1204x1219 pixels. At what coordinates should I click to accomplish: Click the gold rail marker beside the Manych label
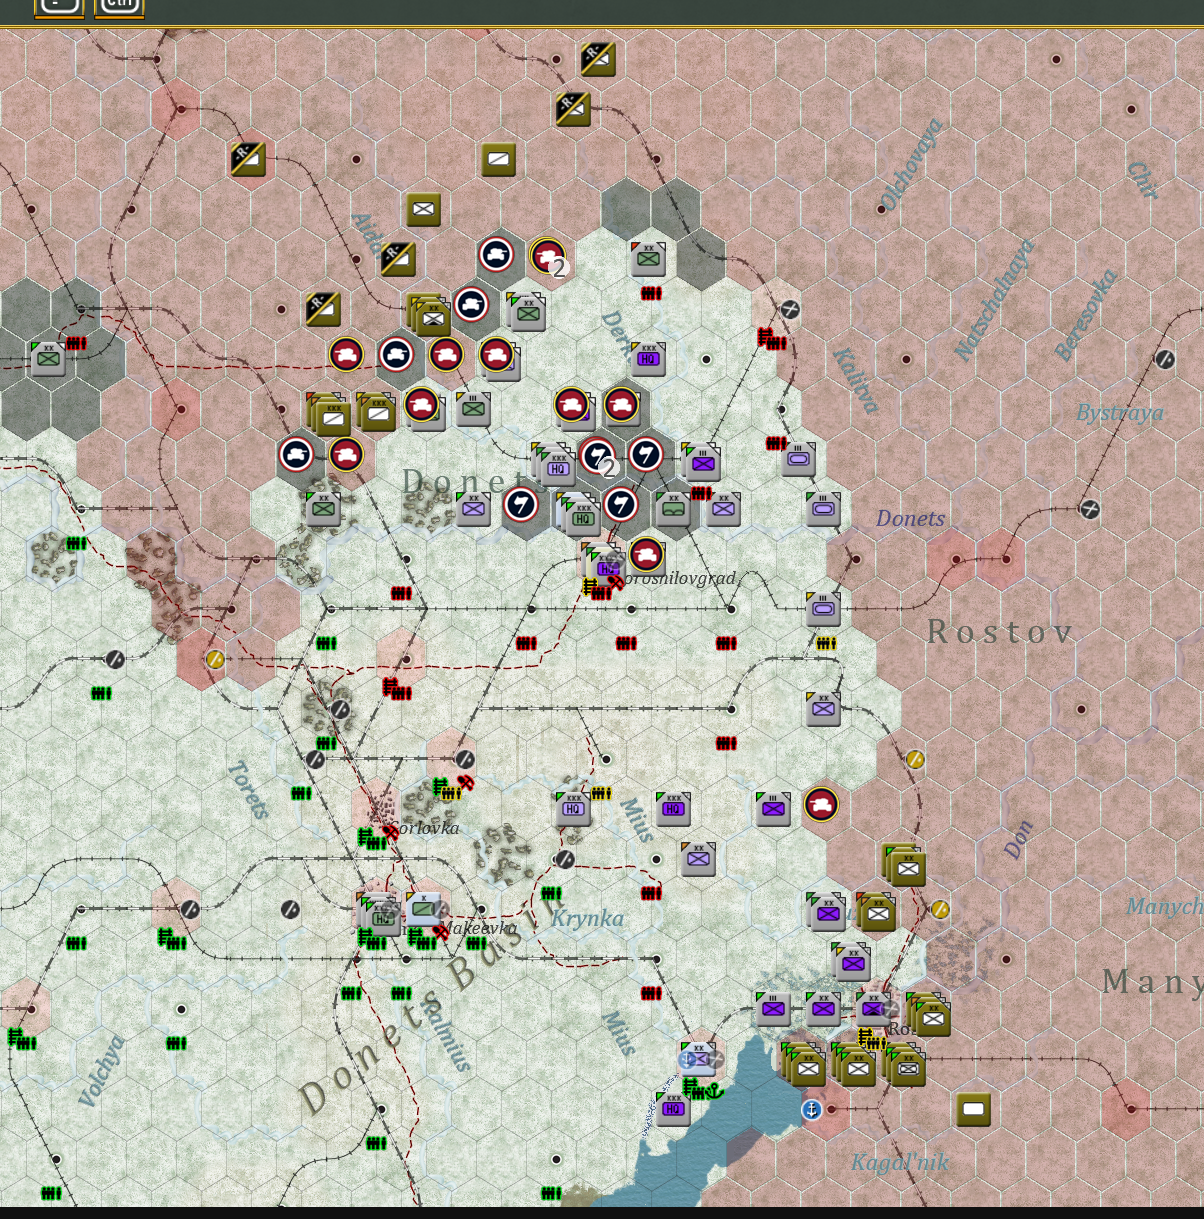pyautogui.click(x=940, y=909)
